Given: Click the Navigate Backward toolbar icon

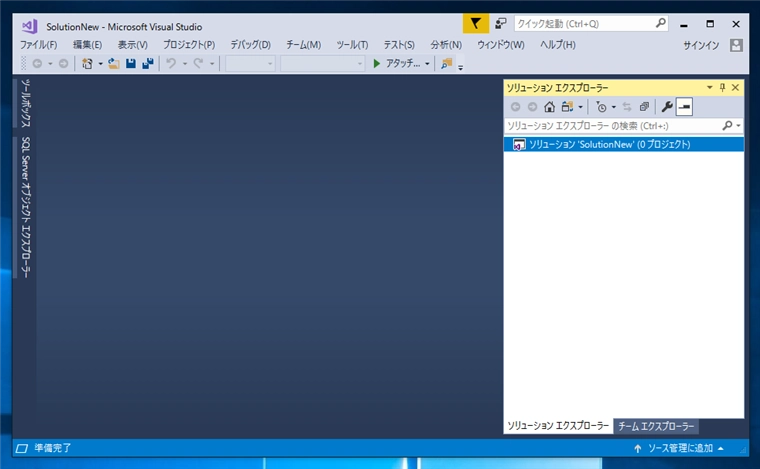Looking at the screenshot, I should click(37, 63).
